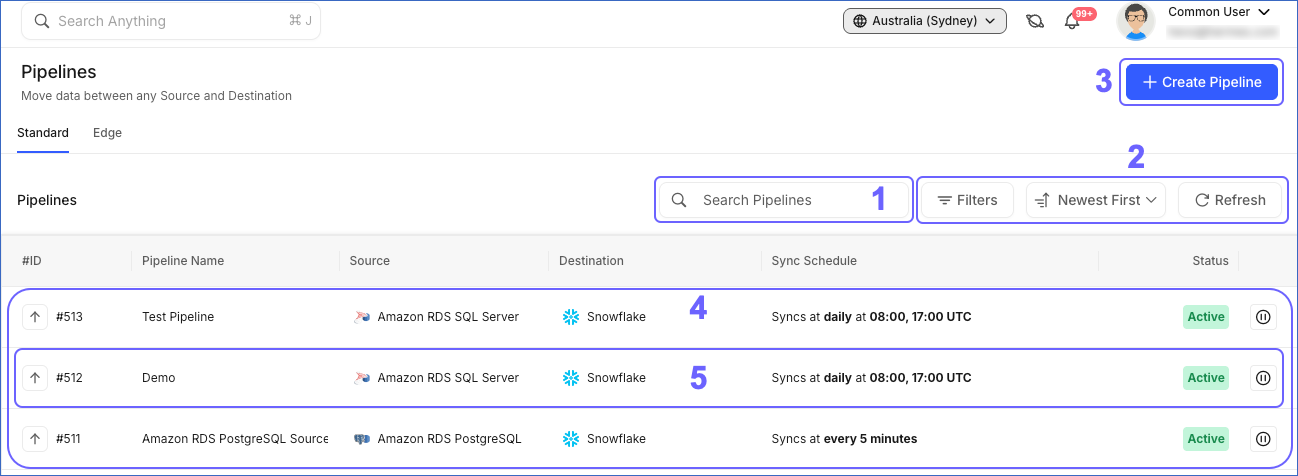Click 'Syncs at every 5 minutes' schedule

tap(844, 439)
